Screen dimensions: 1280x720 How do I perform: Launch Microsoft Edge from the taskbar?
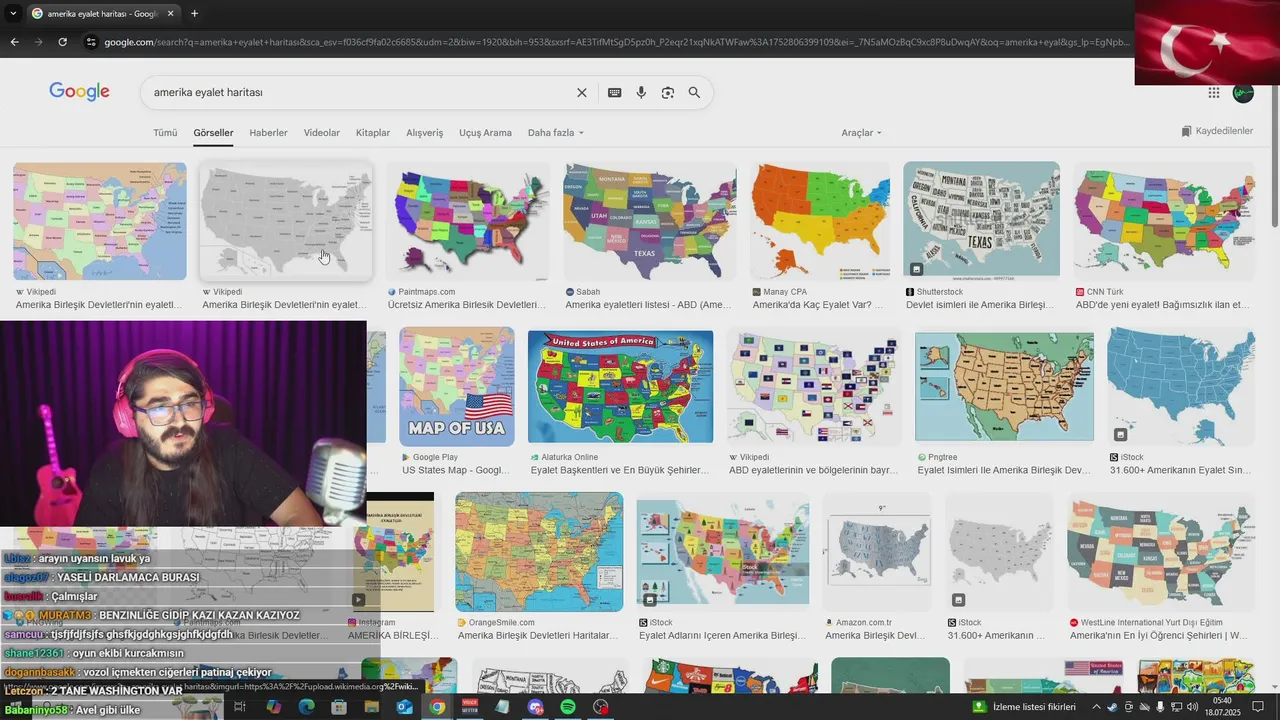(x=306, y=707)
